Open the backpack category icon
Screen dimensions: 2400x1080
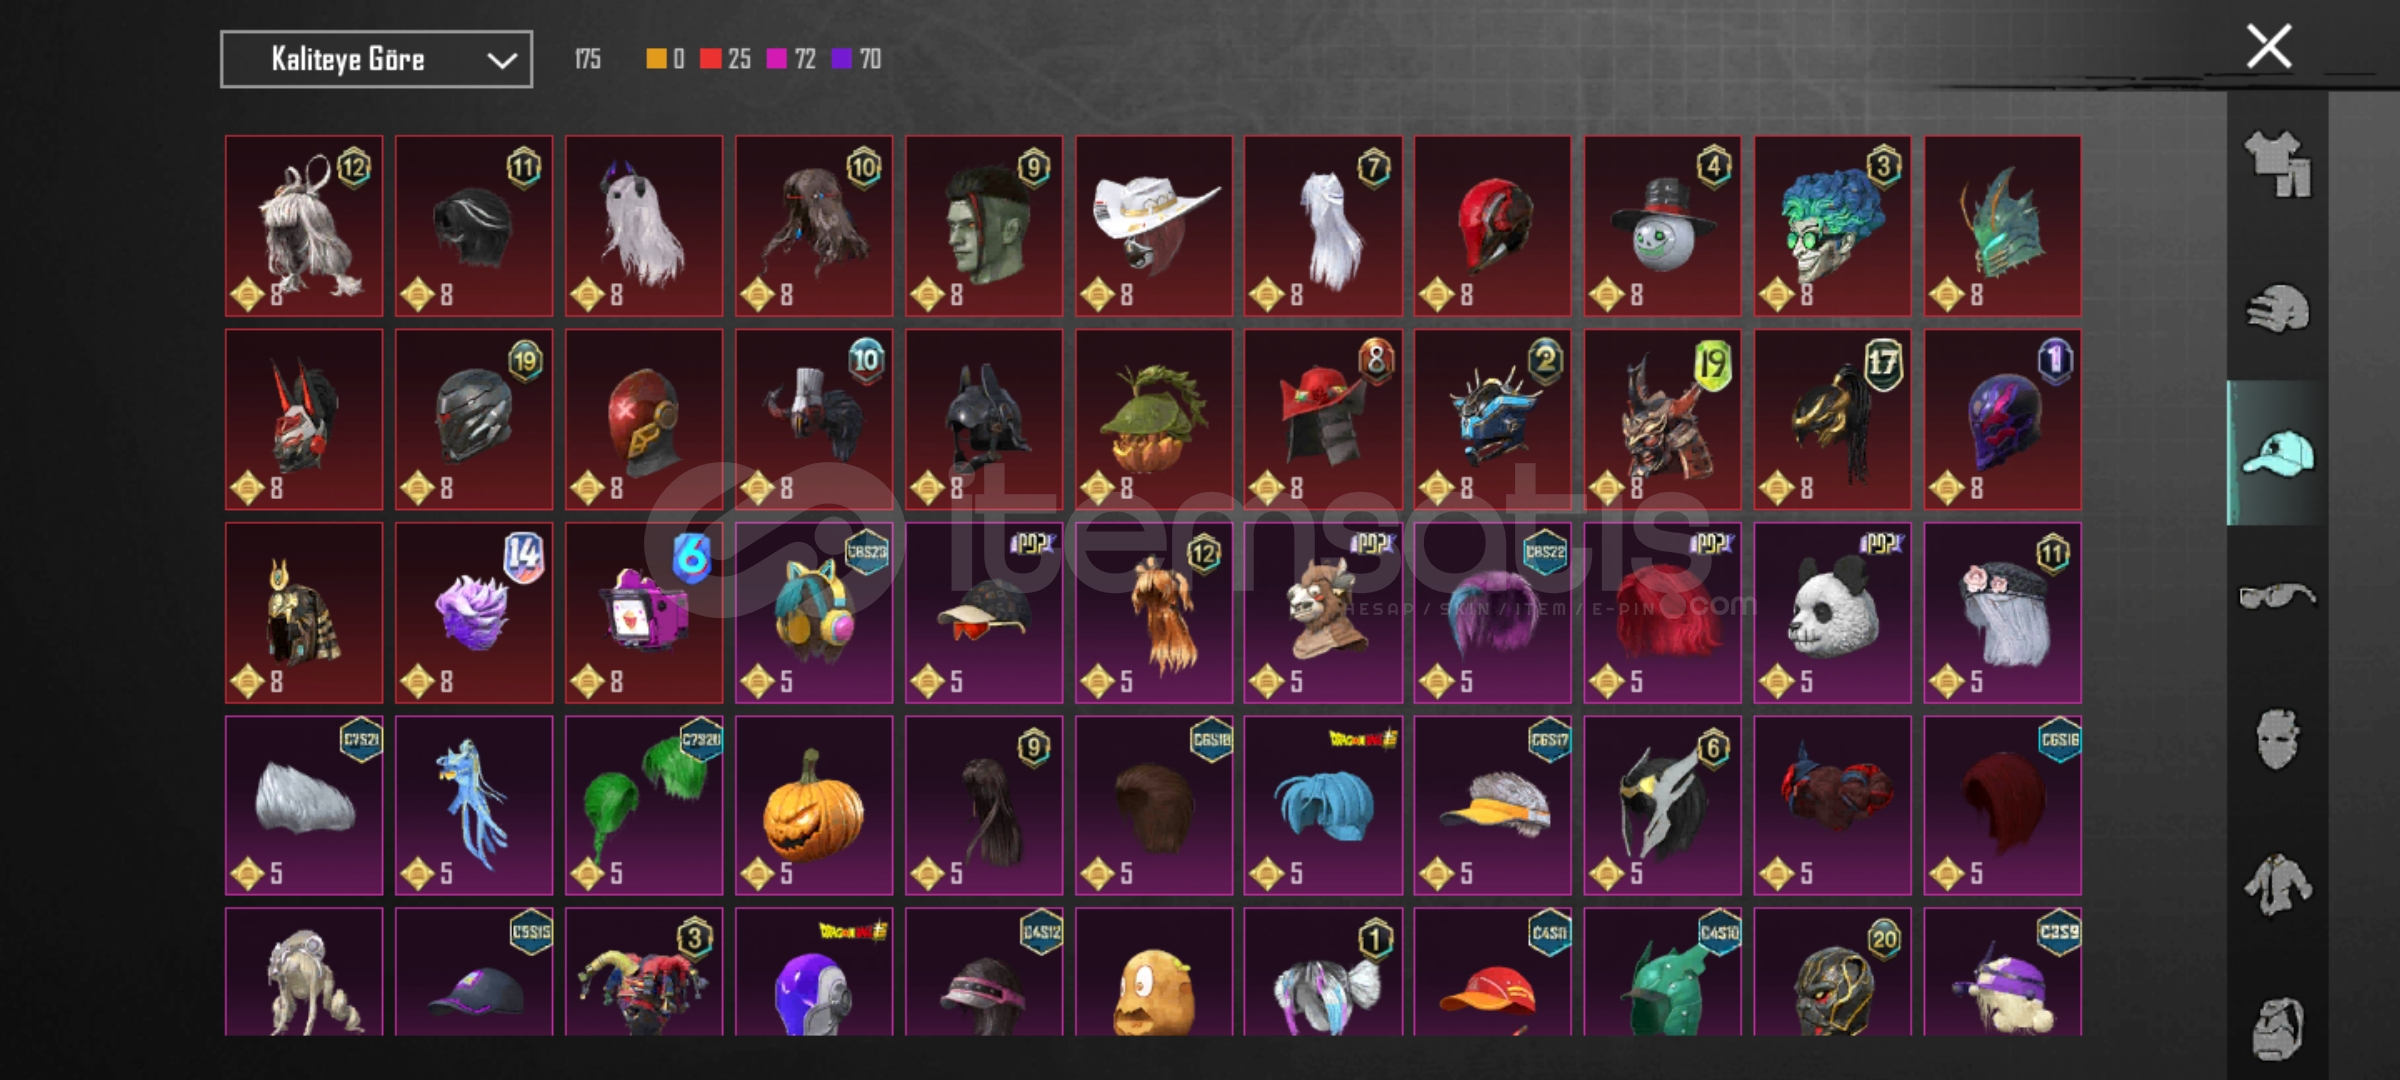click(2277, 1028)
